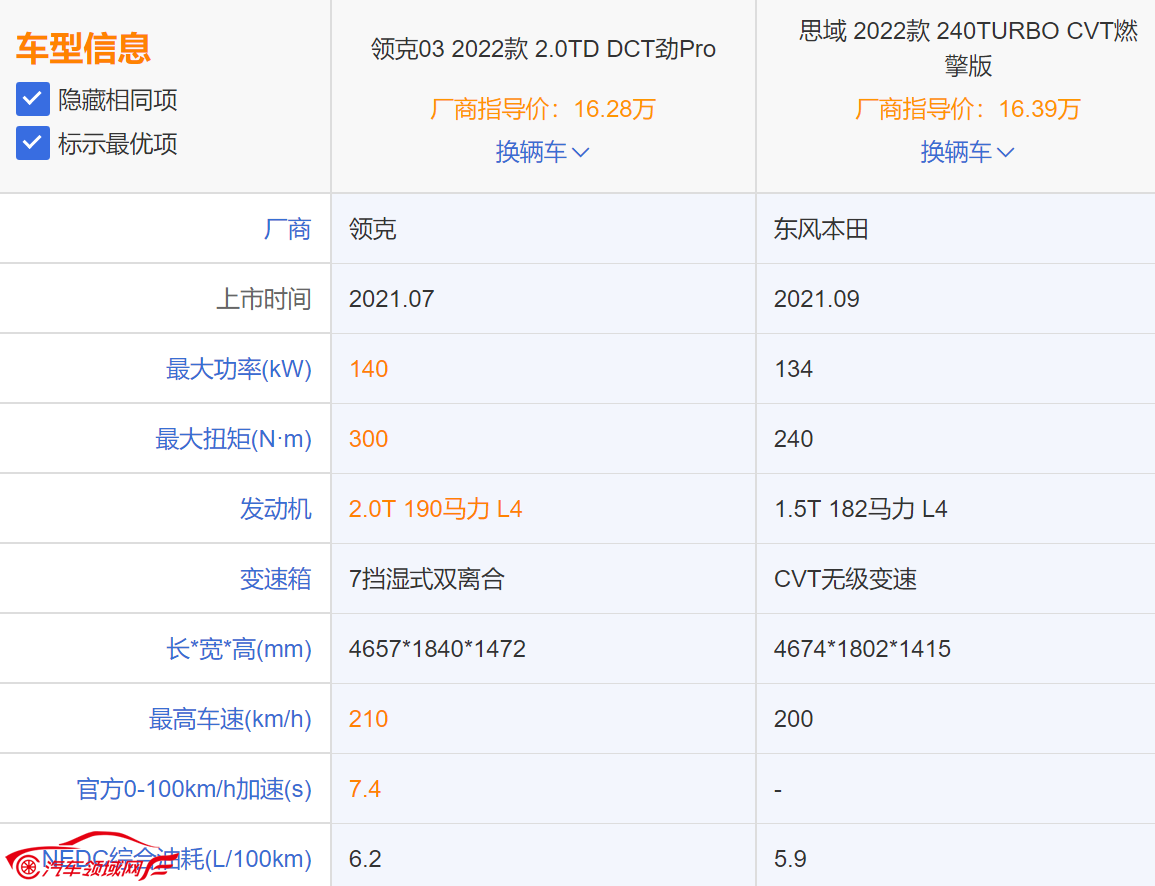The width and height of the screenshot is (1155, 886).
Task: Click the 思域 2022款 240TURBO CVT燃擎版 title
Action: 968,49
